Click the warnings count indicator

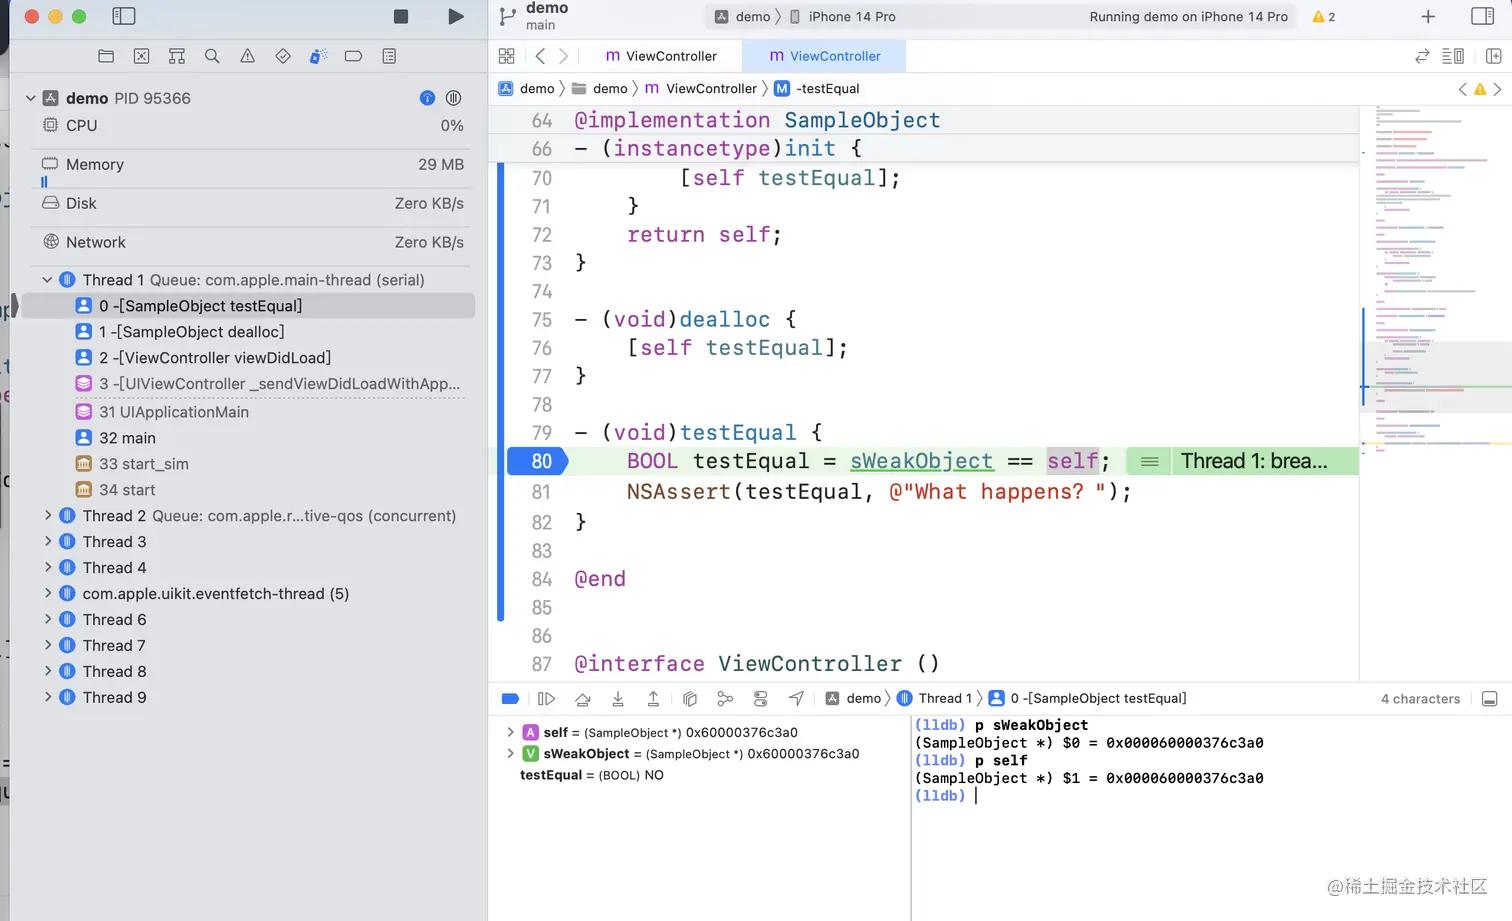coord(1324,17)
